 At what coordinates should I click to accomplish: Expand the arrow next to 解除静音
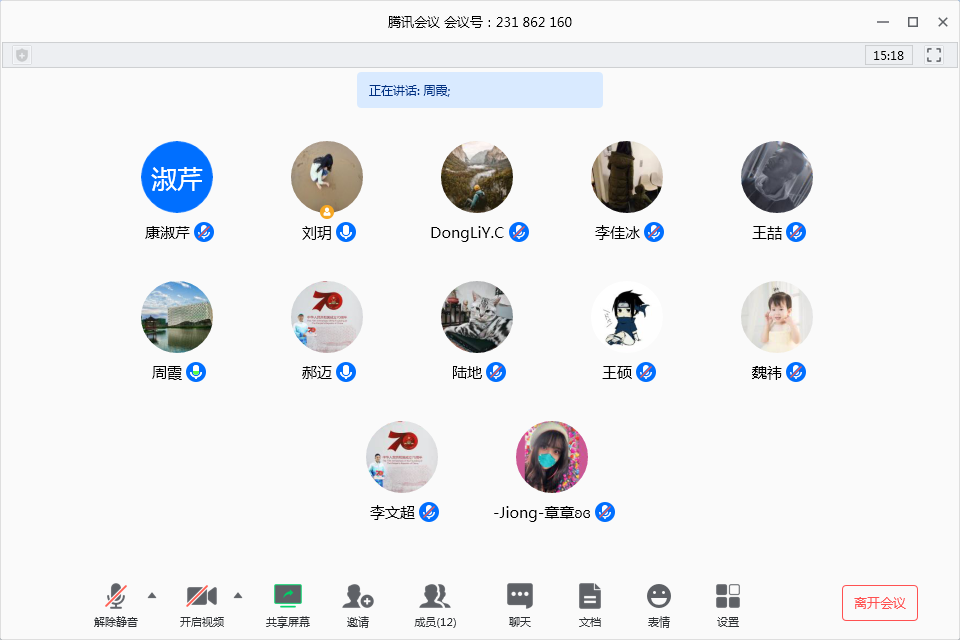coord(152,595)
